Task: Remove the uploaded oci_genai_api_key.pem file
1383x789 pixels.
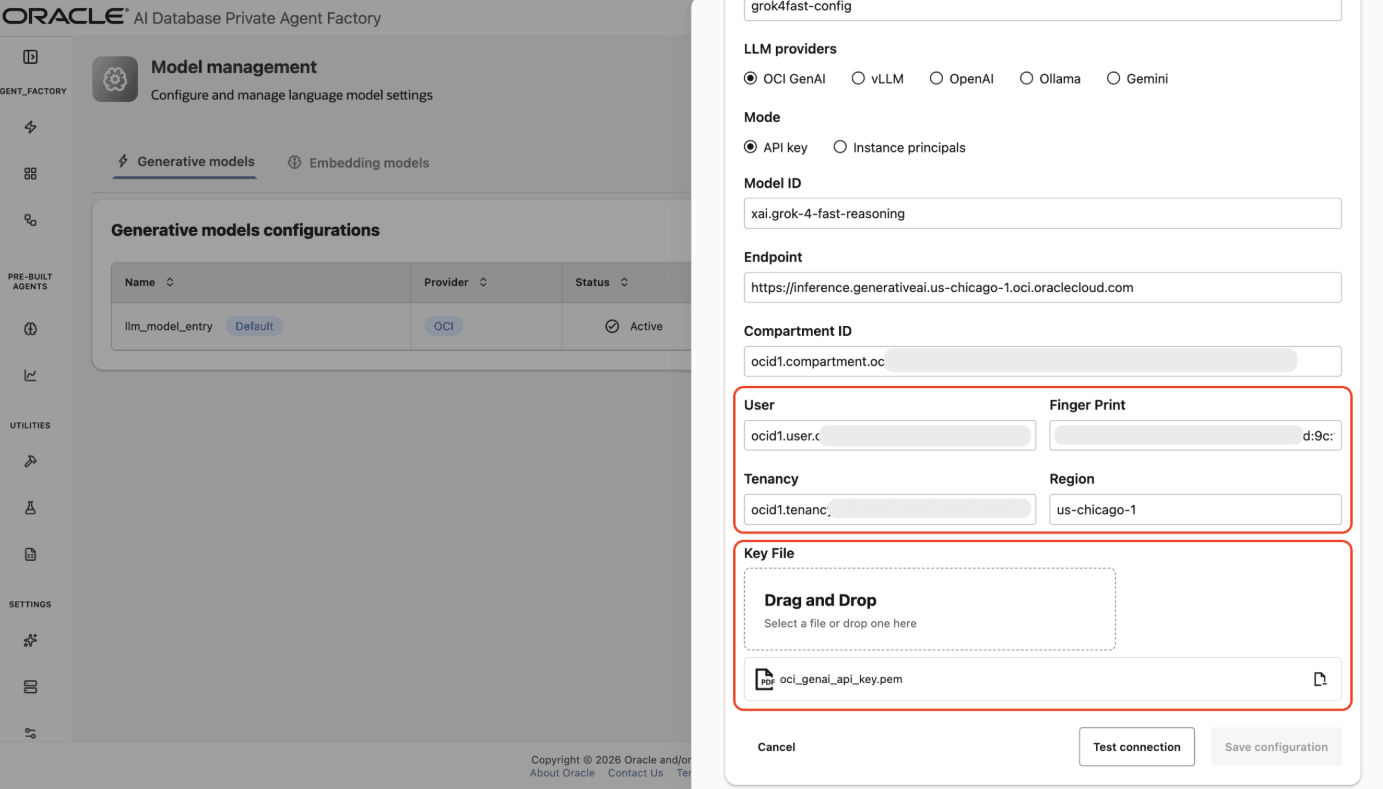Action: [1322, 679]
